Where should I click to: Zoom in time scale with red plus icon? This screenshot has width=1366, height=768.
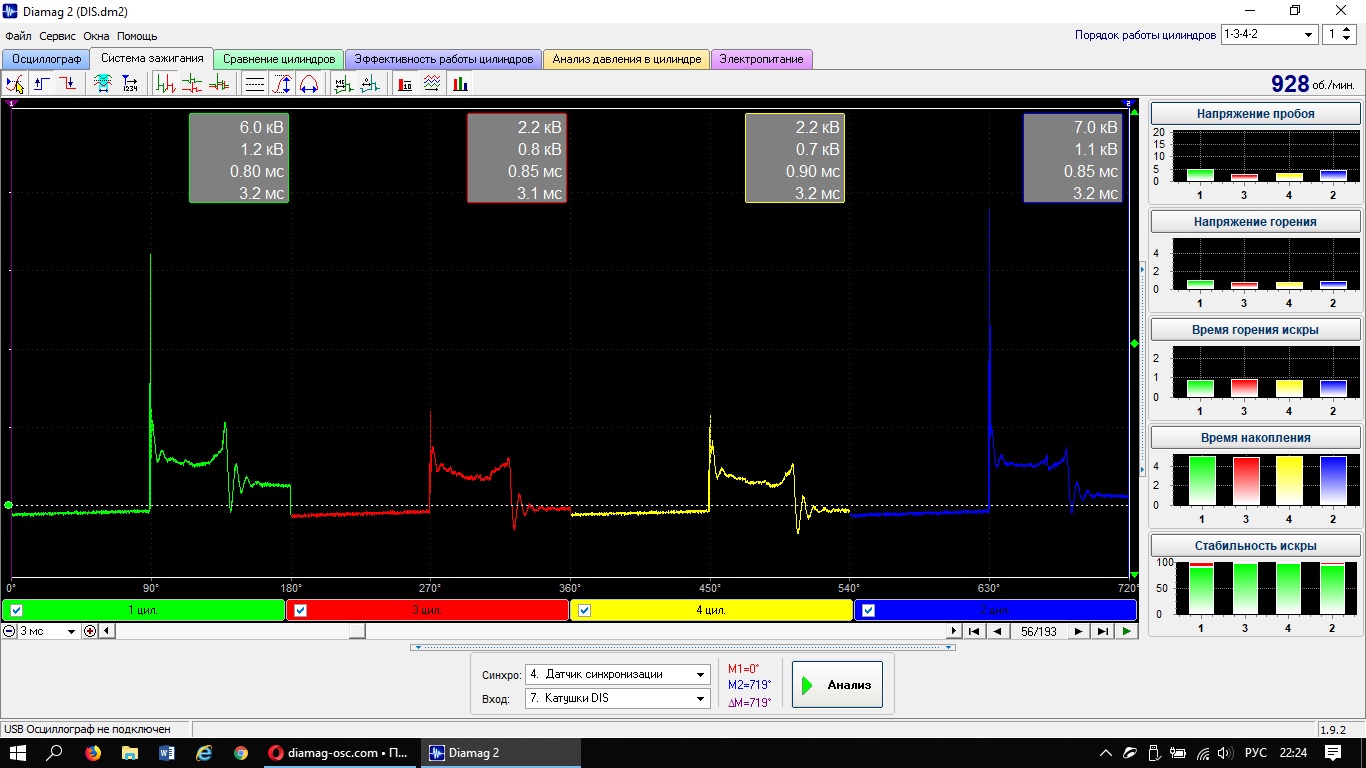point(90,631)
